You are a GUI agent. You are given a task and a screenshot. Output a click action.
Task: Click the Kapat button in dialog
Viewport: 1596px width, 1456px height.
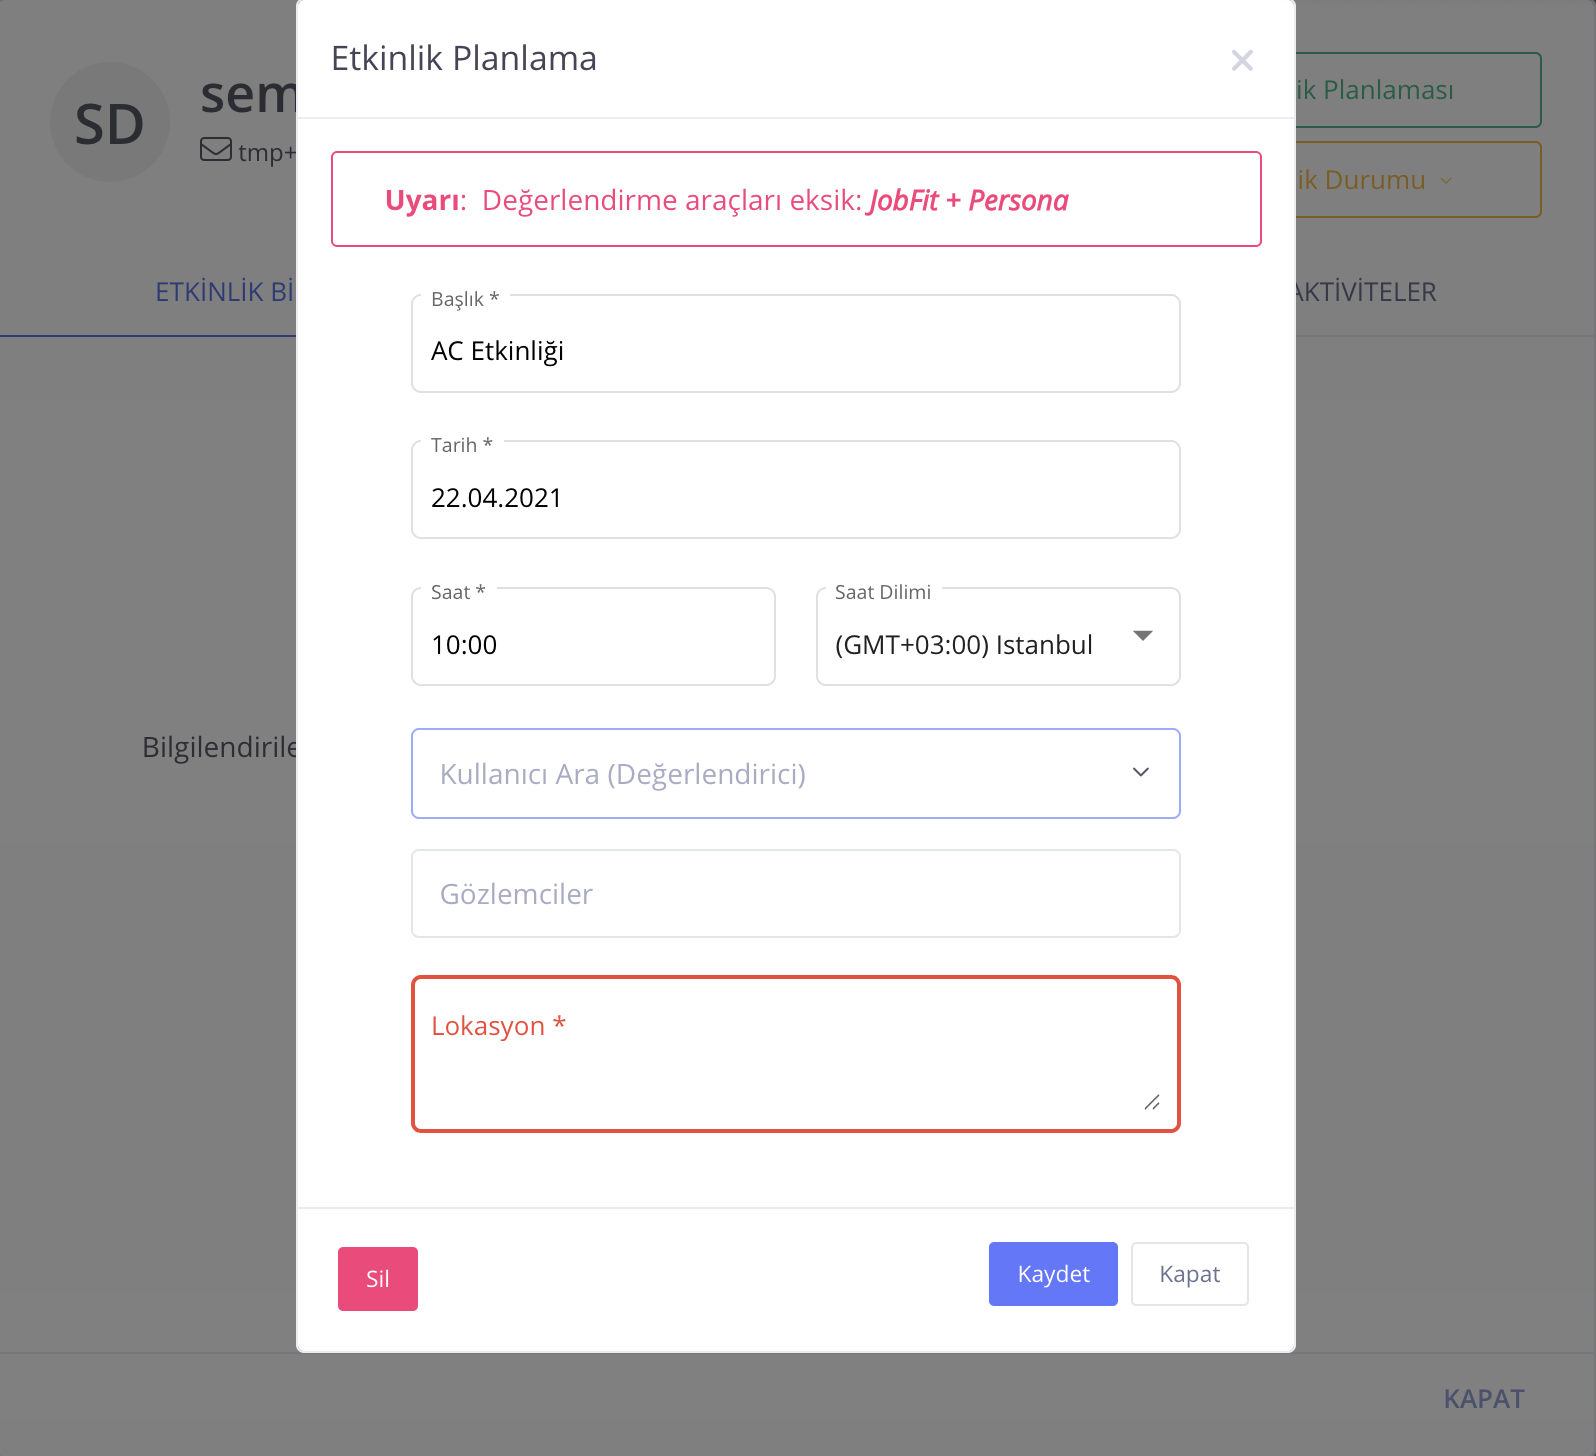(1189, 1274)
